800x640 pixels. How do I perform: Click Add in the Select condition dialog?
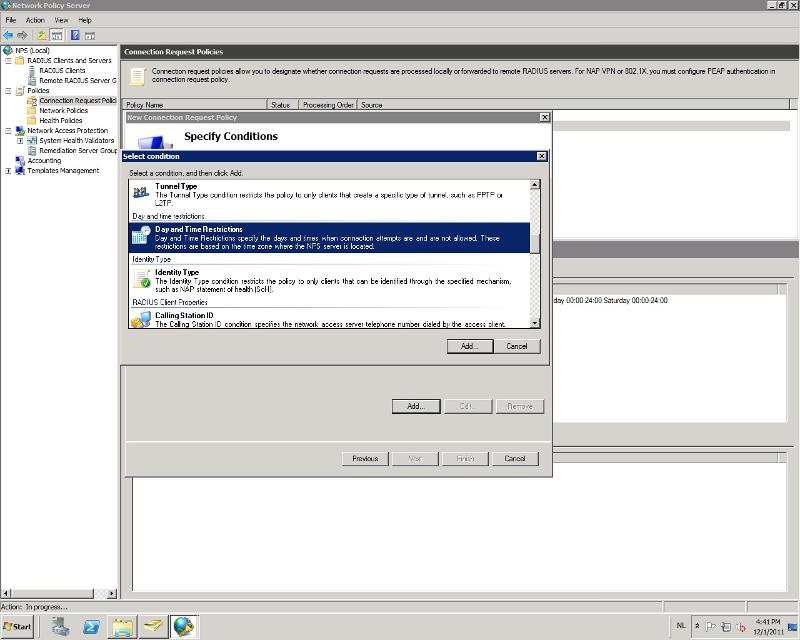tap(470, 346)
